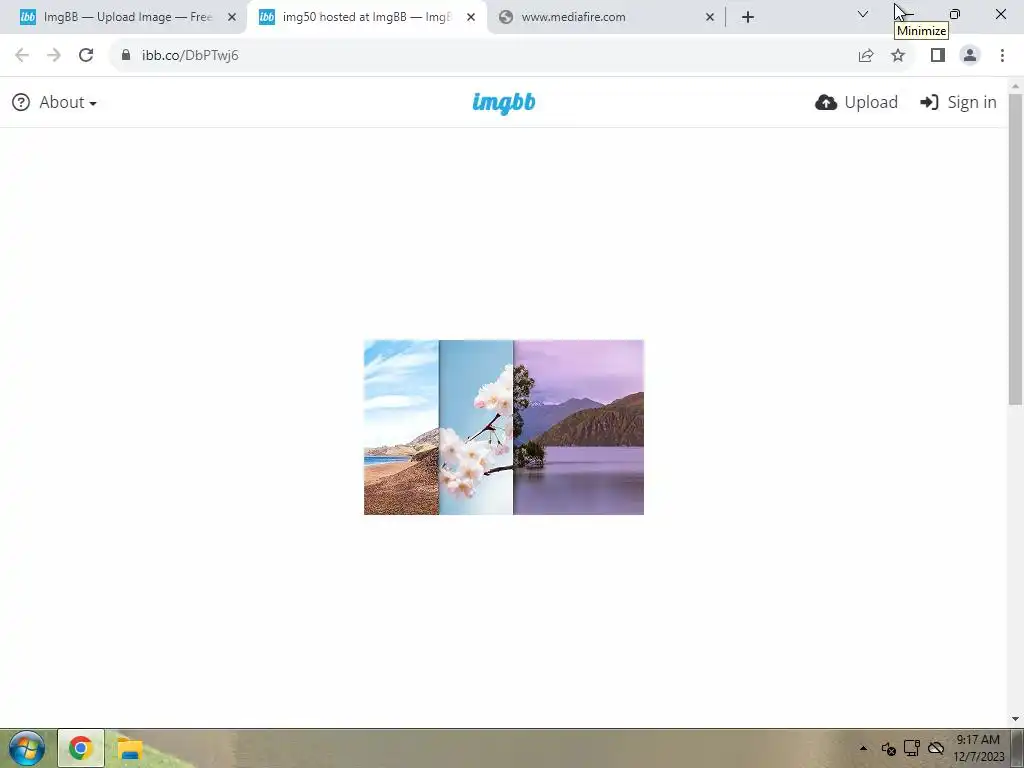This screenshot has width=1024, height=768.
Task: Click the muted volume tray icon
Action: pyautogui.click(x=888, y=748)
